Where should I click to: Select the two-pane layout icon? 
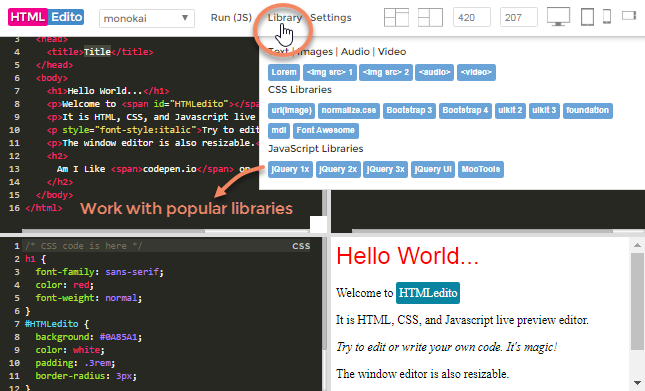(x=430, y=17)
